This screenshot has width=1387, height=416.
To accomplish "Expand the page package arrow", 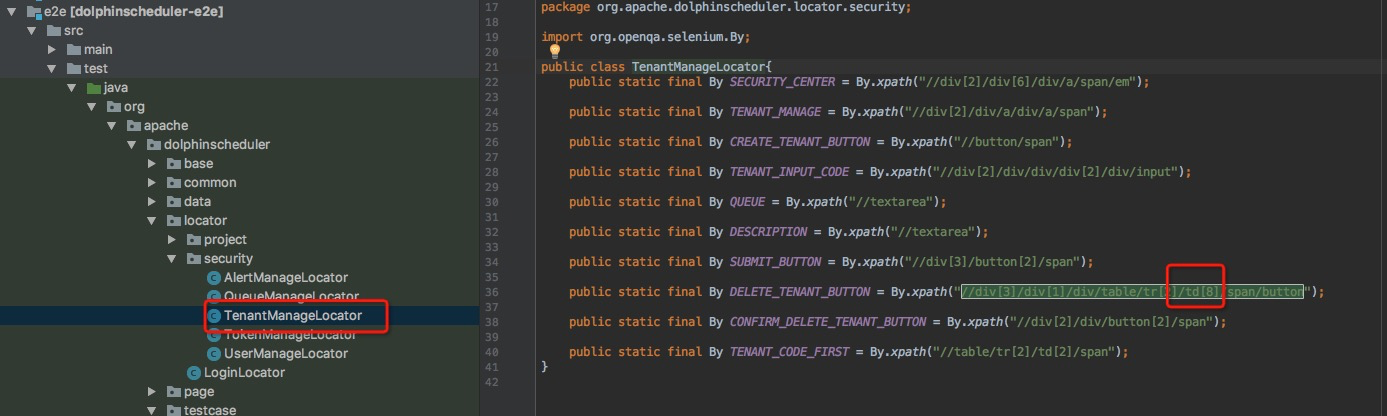I will (x=152, y=392).
